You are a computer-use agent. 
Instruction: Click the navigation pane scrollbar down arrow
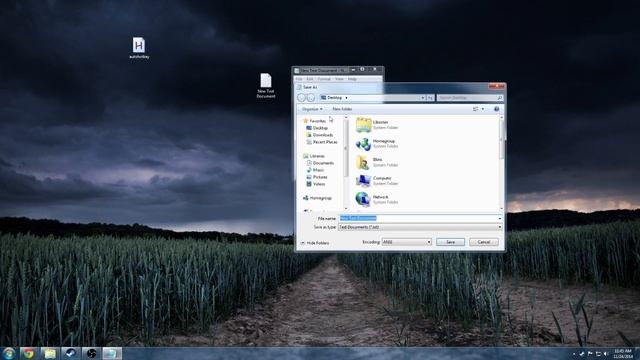[x=347, y=209]
